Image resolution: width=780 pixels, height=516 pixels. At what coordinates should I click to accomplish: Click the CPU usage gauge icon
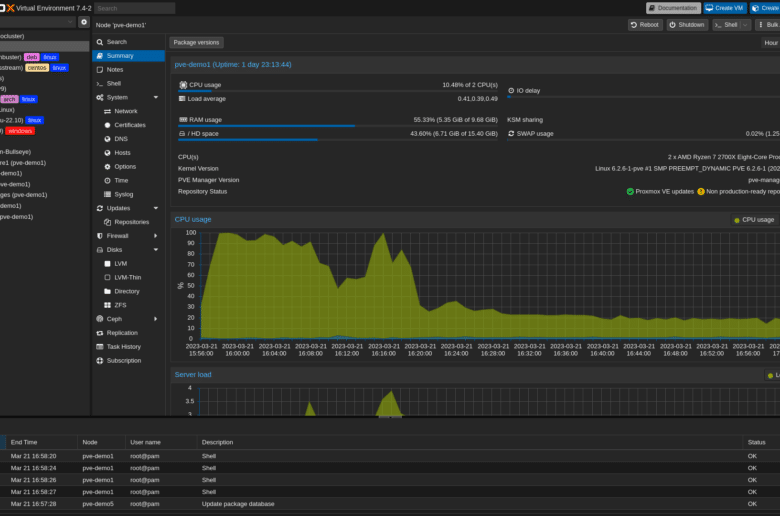point(183,85)
